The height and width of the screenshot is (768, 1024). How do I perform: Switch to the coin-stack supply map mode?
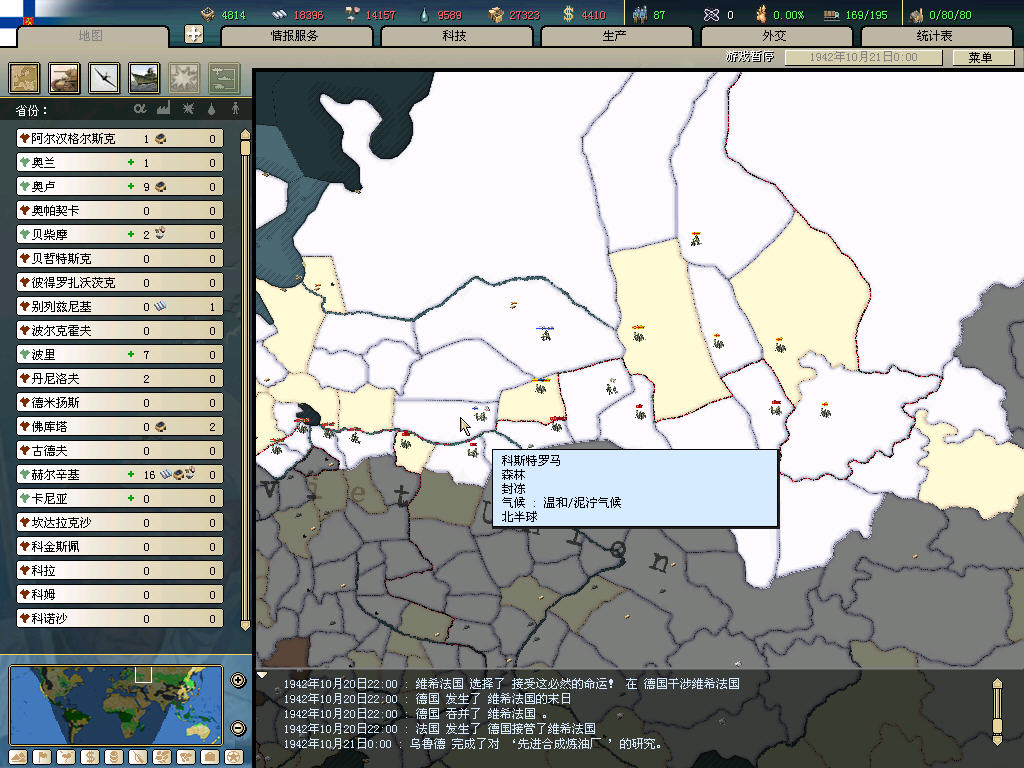coord(114,757)
